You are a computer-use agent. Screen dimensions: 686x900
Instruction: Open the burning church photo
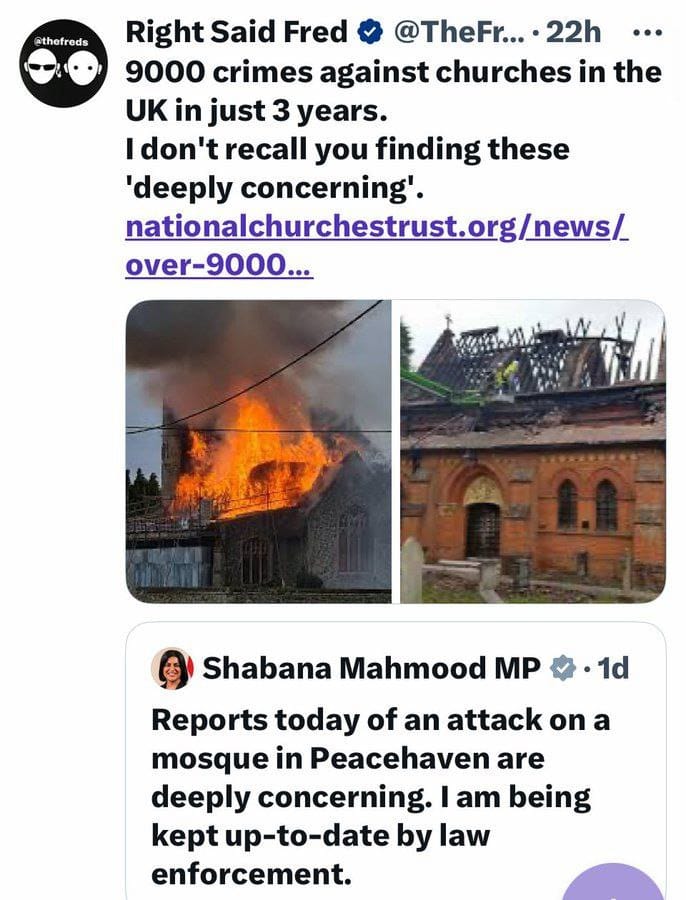pos(258,451)
